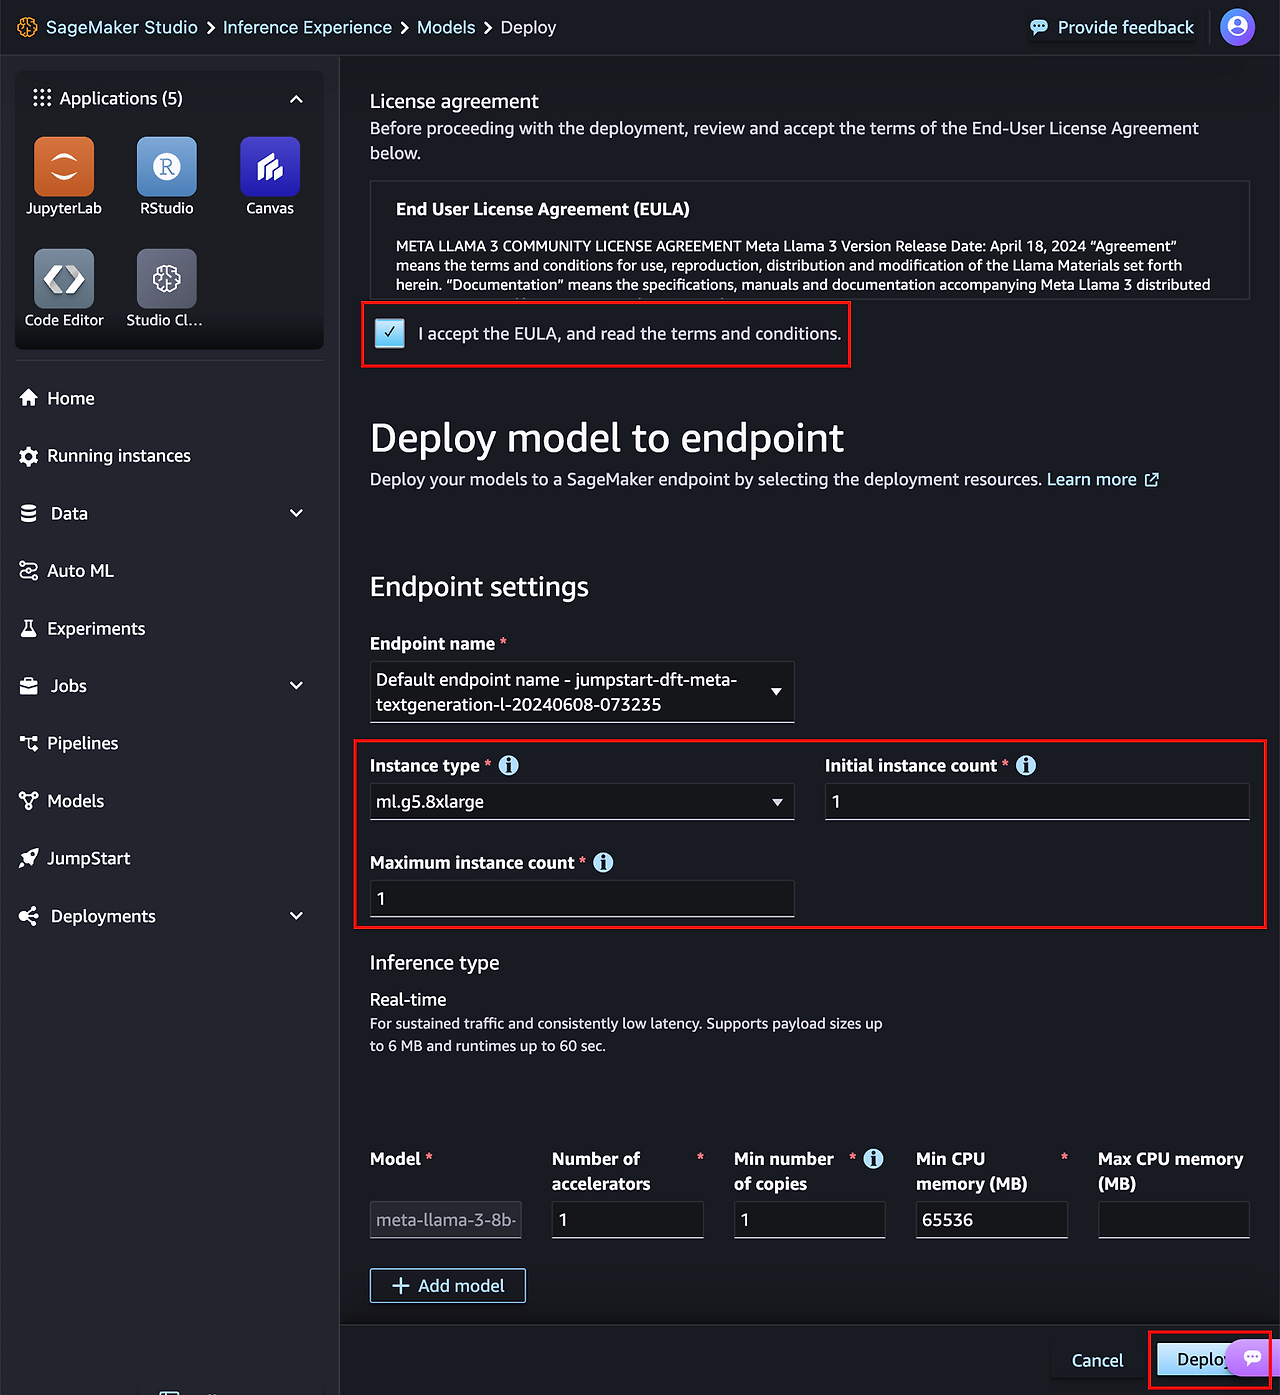Viewport: 1280px width, 1395px height.
Task: Click the Auto ML icon
Action: click(29, 571)
